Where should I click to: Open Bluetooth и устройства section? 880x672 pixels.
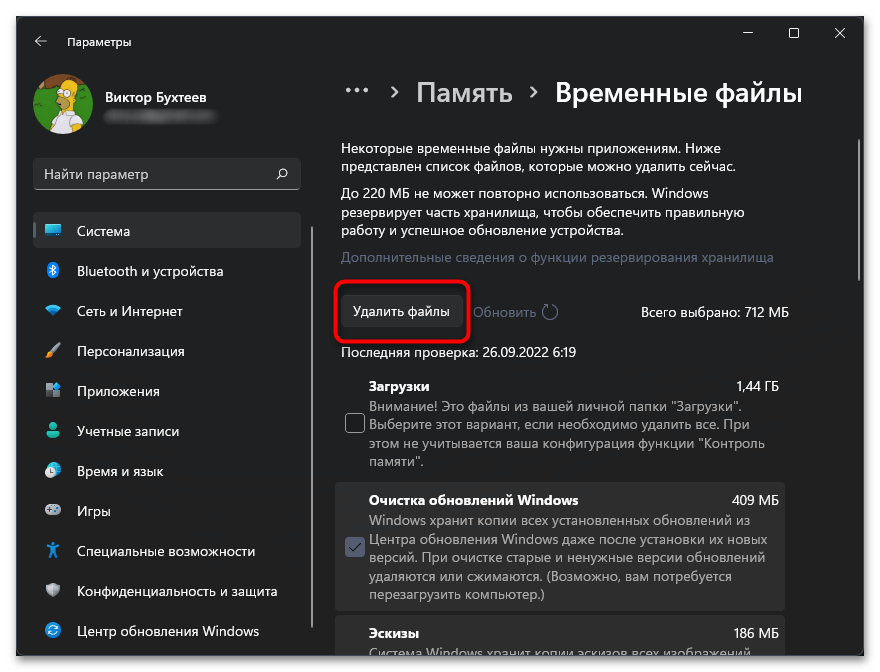click(x=167, y=271)
